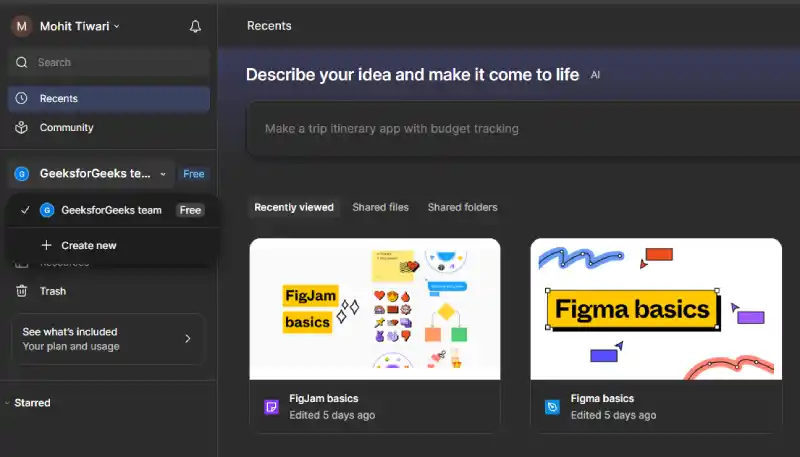This screenshot has width=800, height=457.
Task: Click the checkmark beside GeeksforGeeks team
Action: pyautogui.click(x=25, y=210)
